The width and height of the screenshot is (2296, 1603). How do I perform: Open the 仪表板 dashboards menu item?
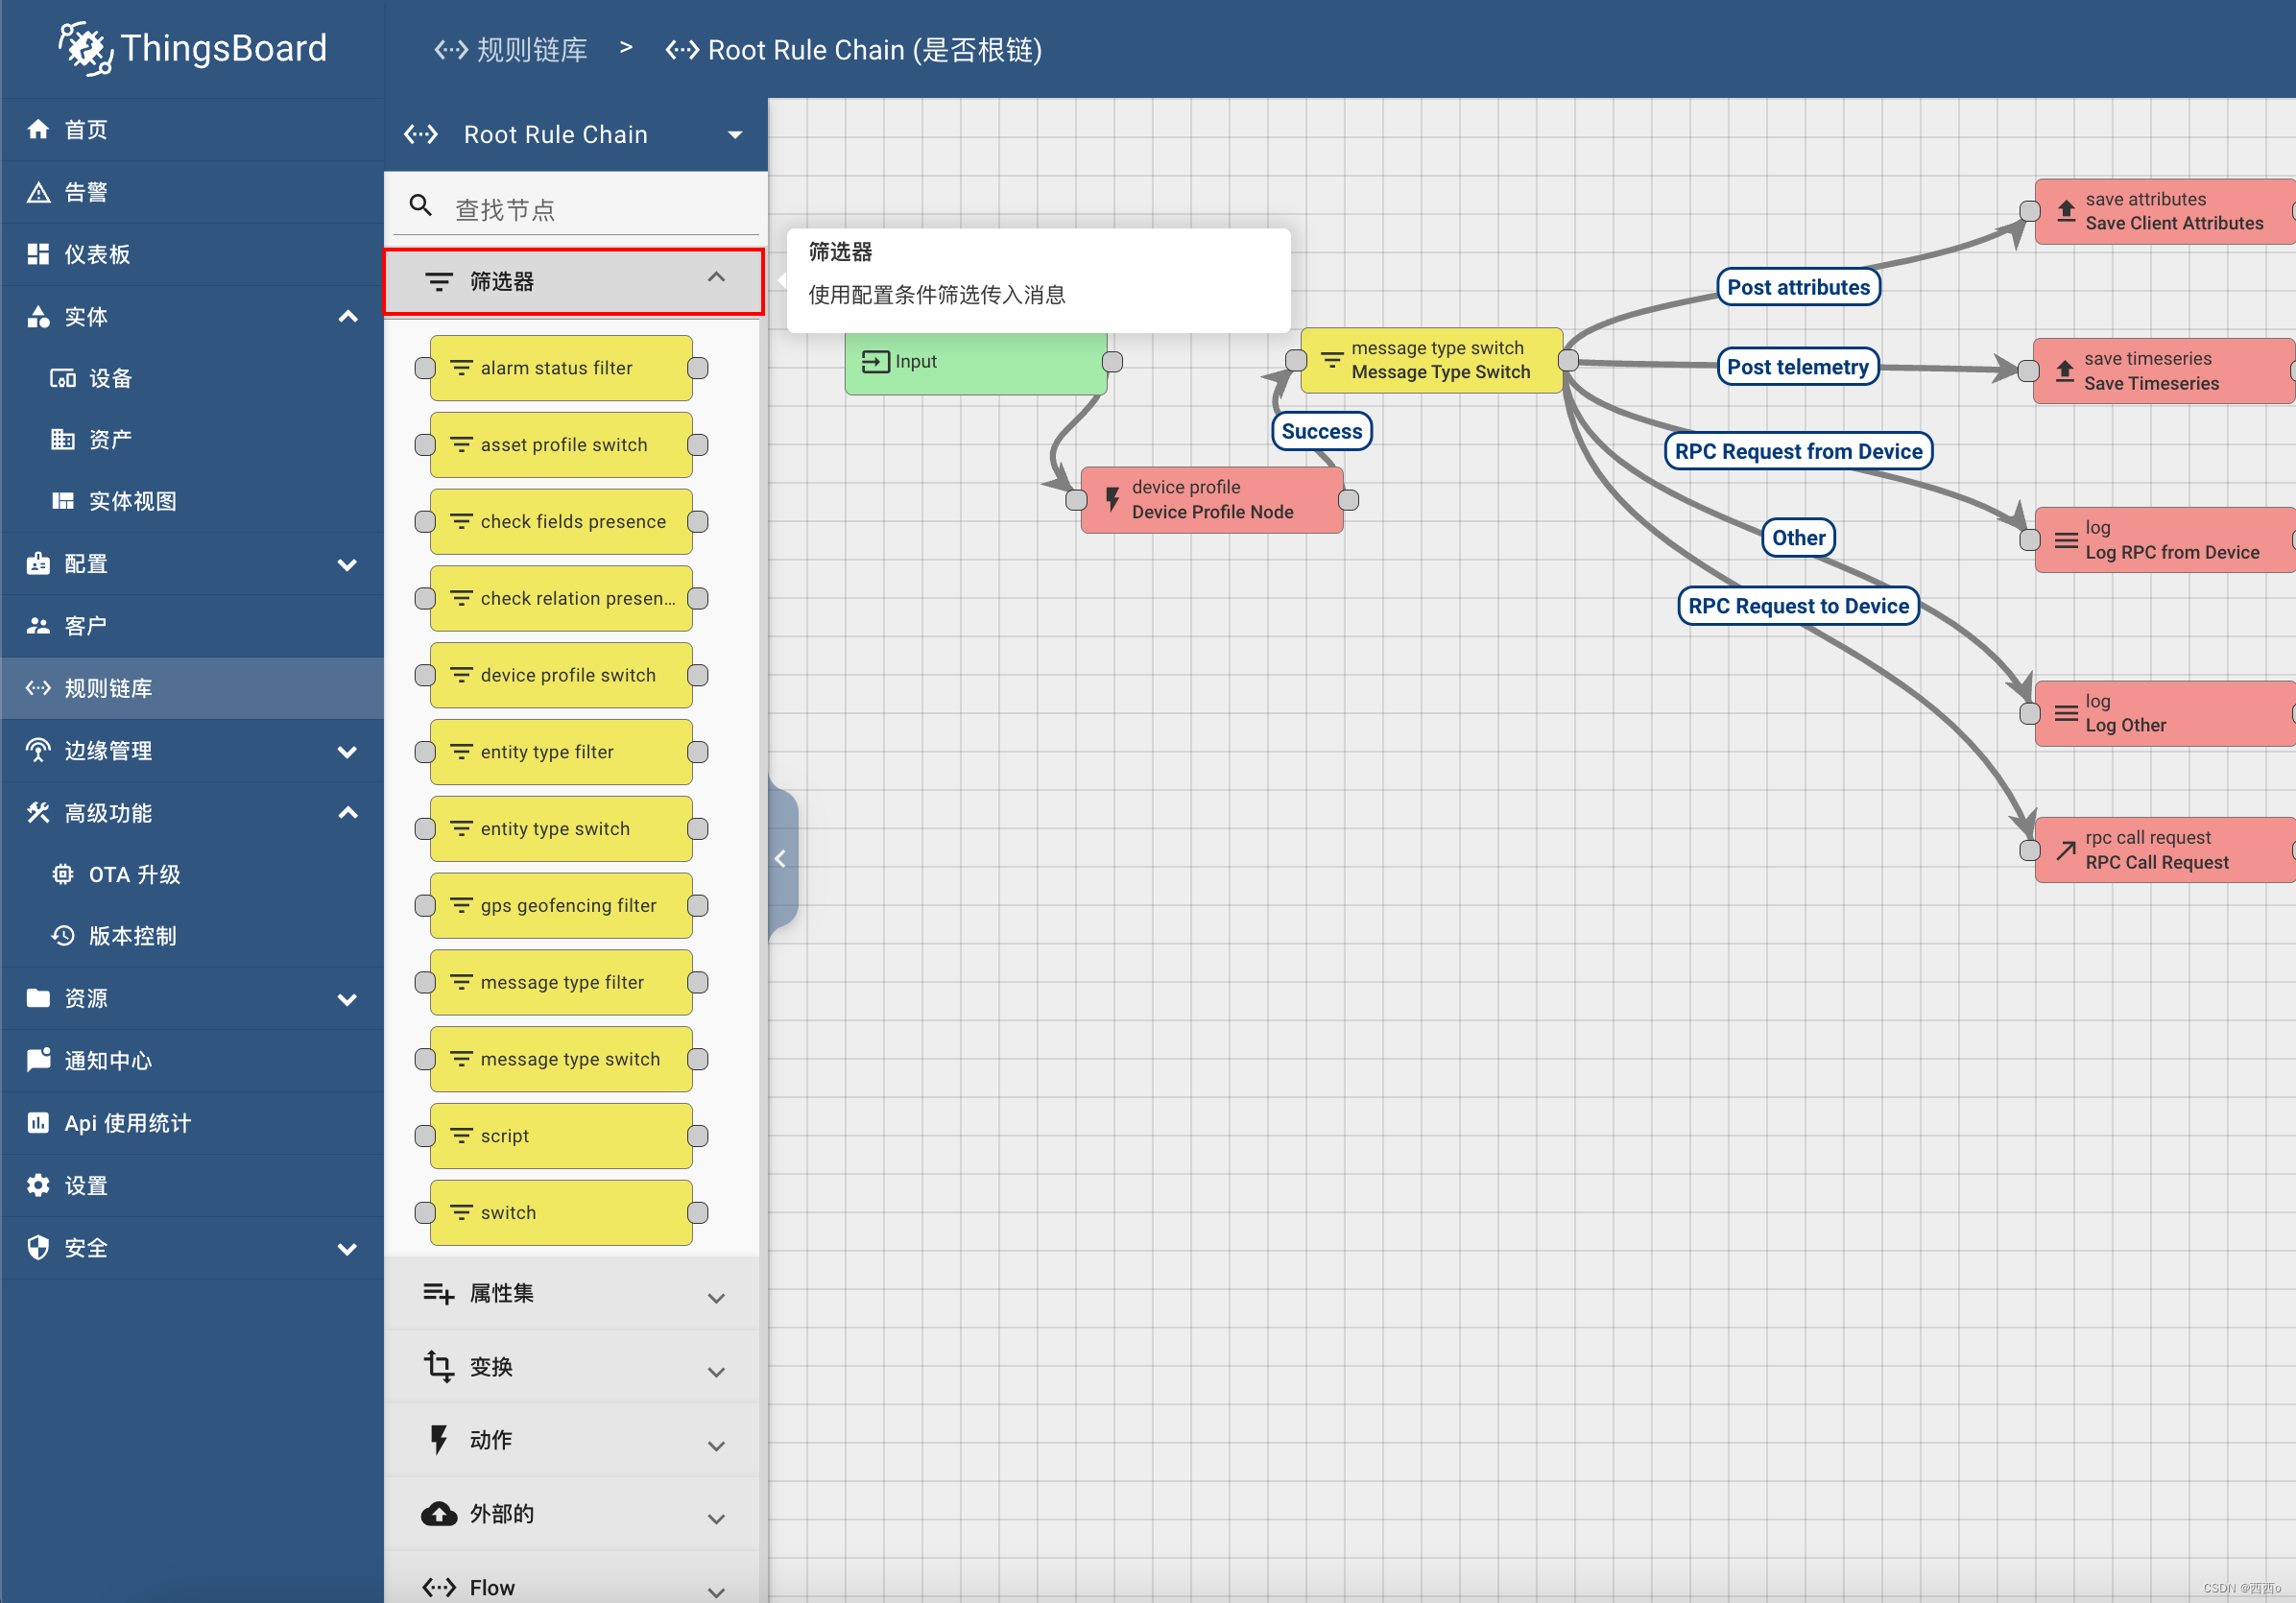(98, 254)
